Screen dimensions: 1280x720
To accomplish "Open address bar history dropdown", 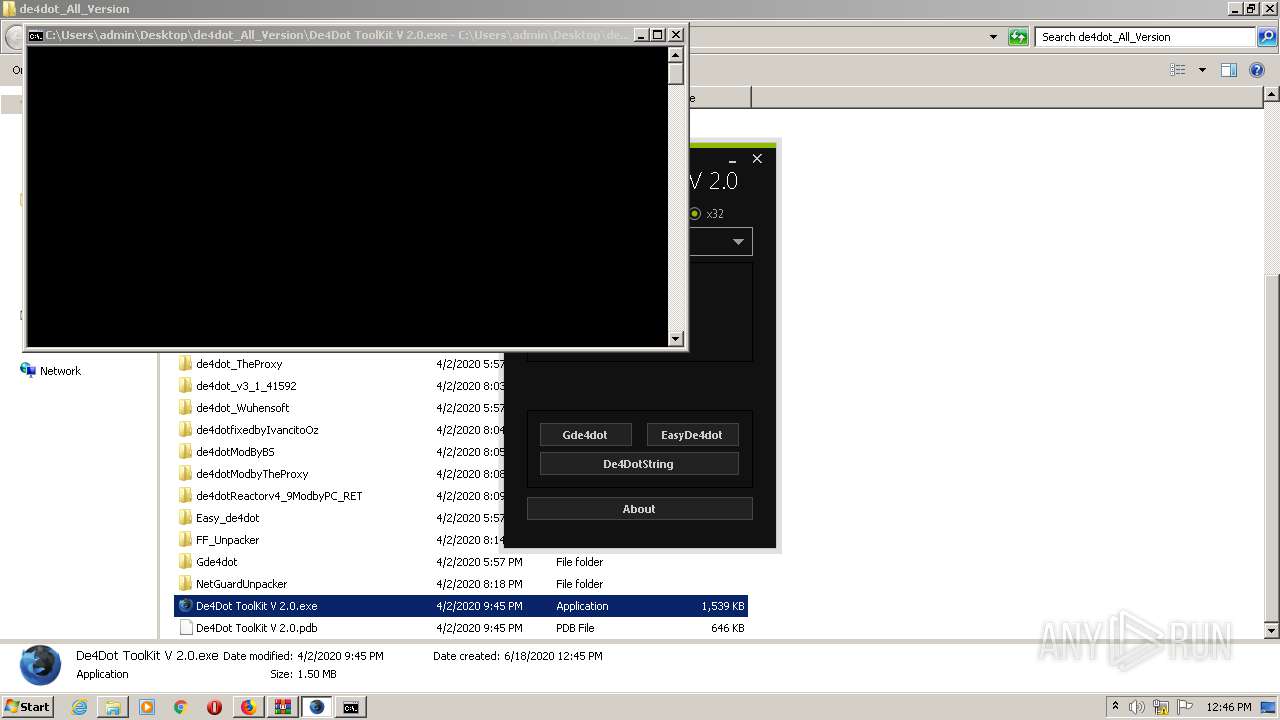I will click(x=993, y=37).
